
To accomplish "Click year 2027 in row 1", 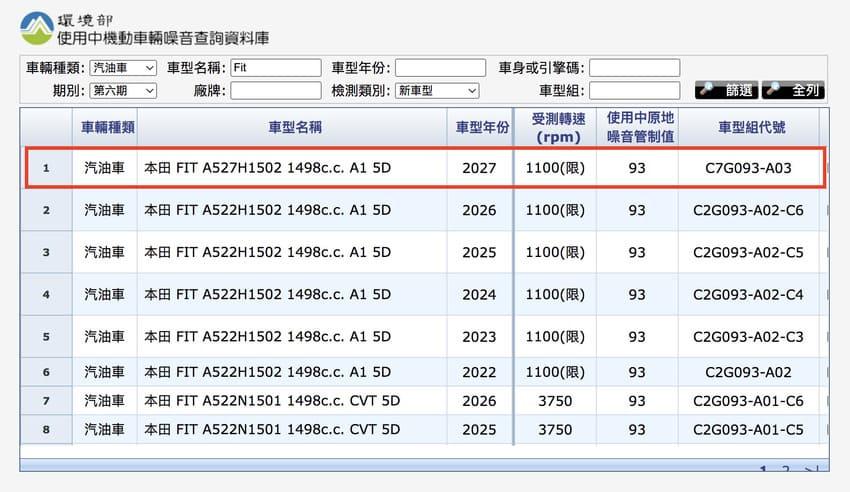I will pos(479,168).
